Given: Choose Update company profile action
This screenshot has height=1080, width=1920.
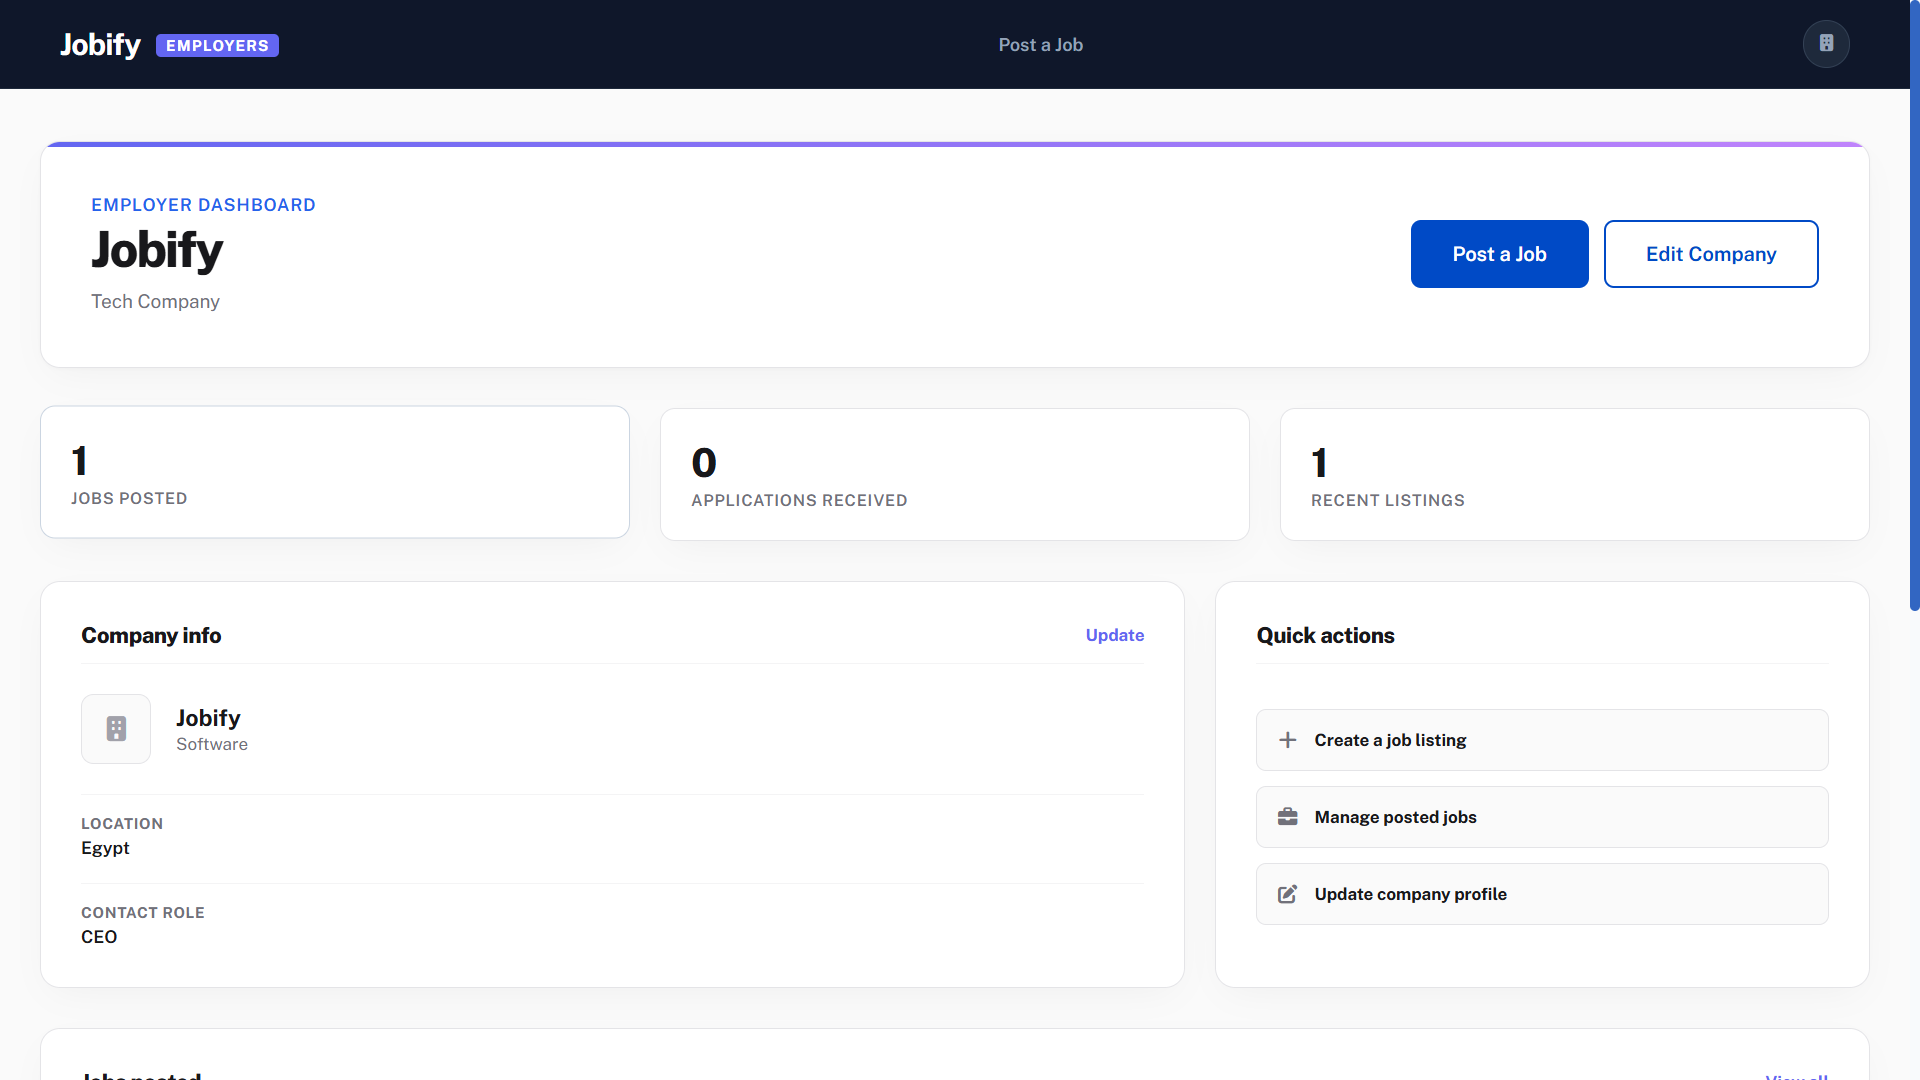Looking at the screenshot, I should coord(1542,894).
